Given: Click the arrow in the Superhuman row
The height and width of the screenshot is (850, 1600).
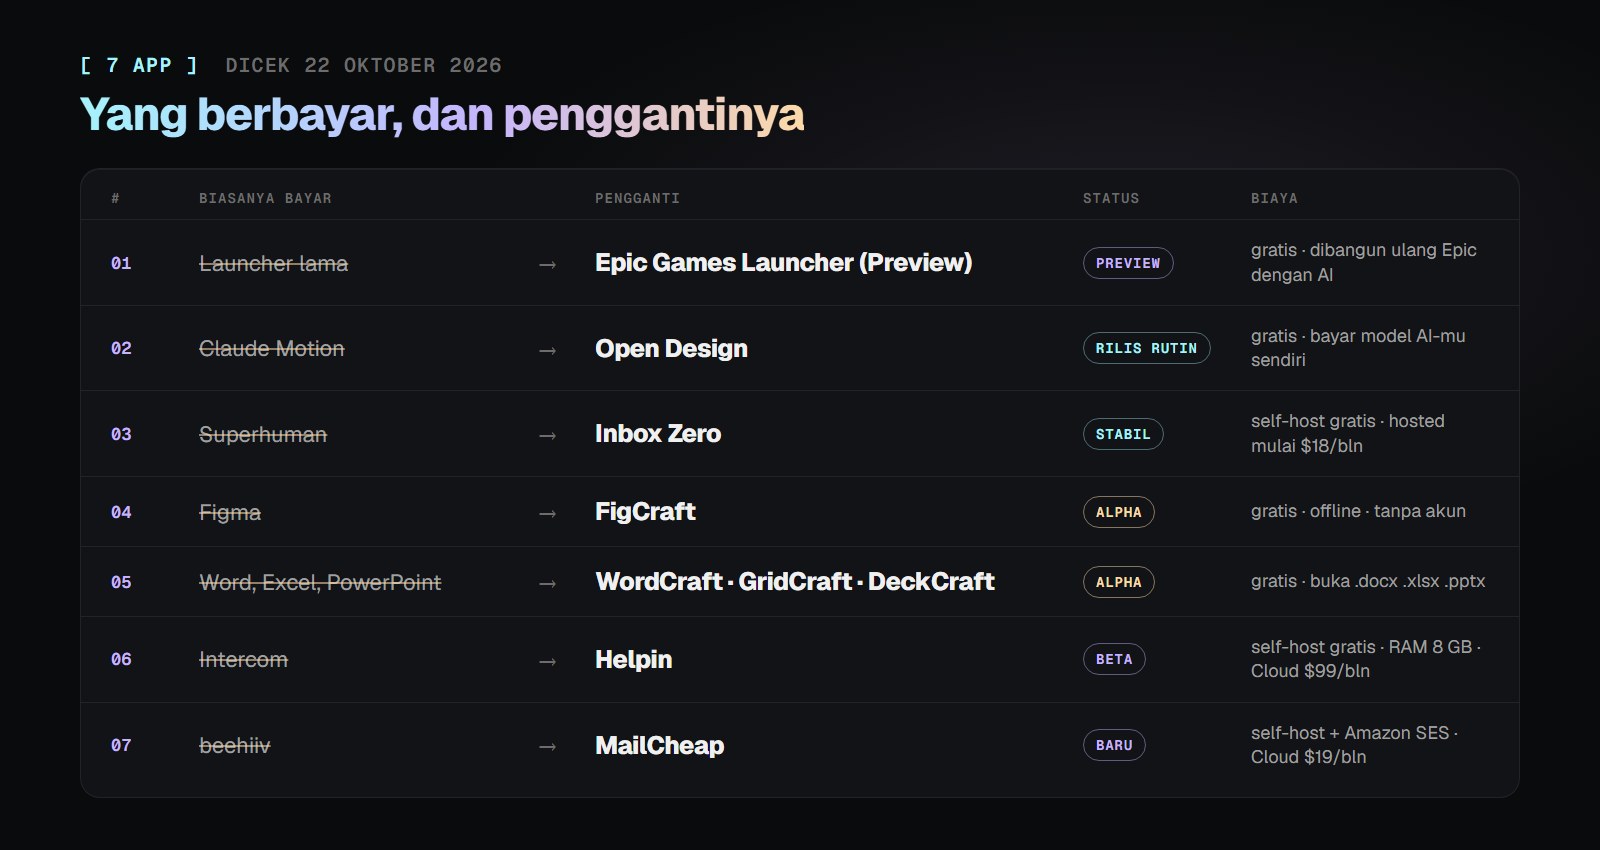Looking at the screenshot, I should coord(547,435).
